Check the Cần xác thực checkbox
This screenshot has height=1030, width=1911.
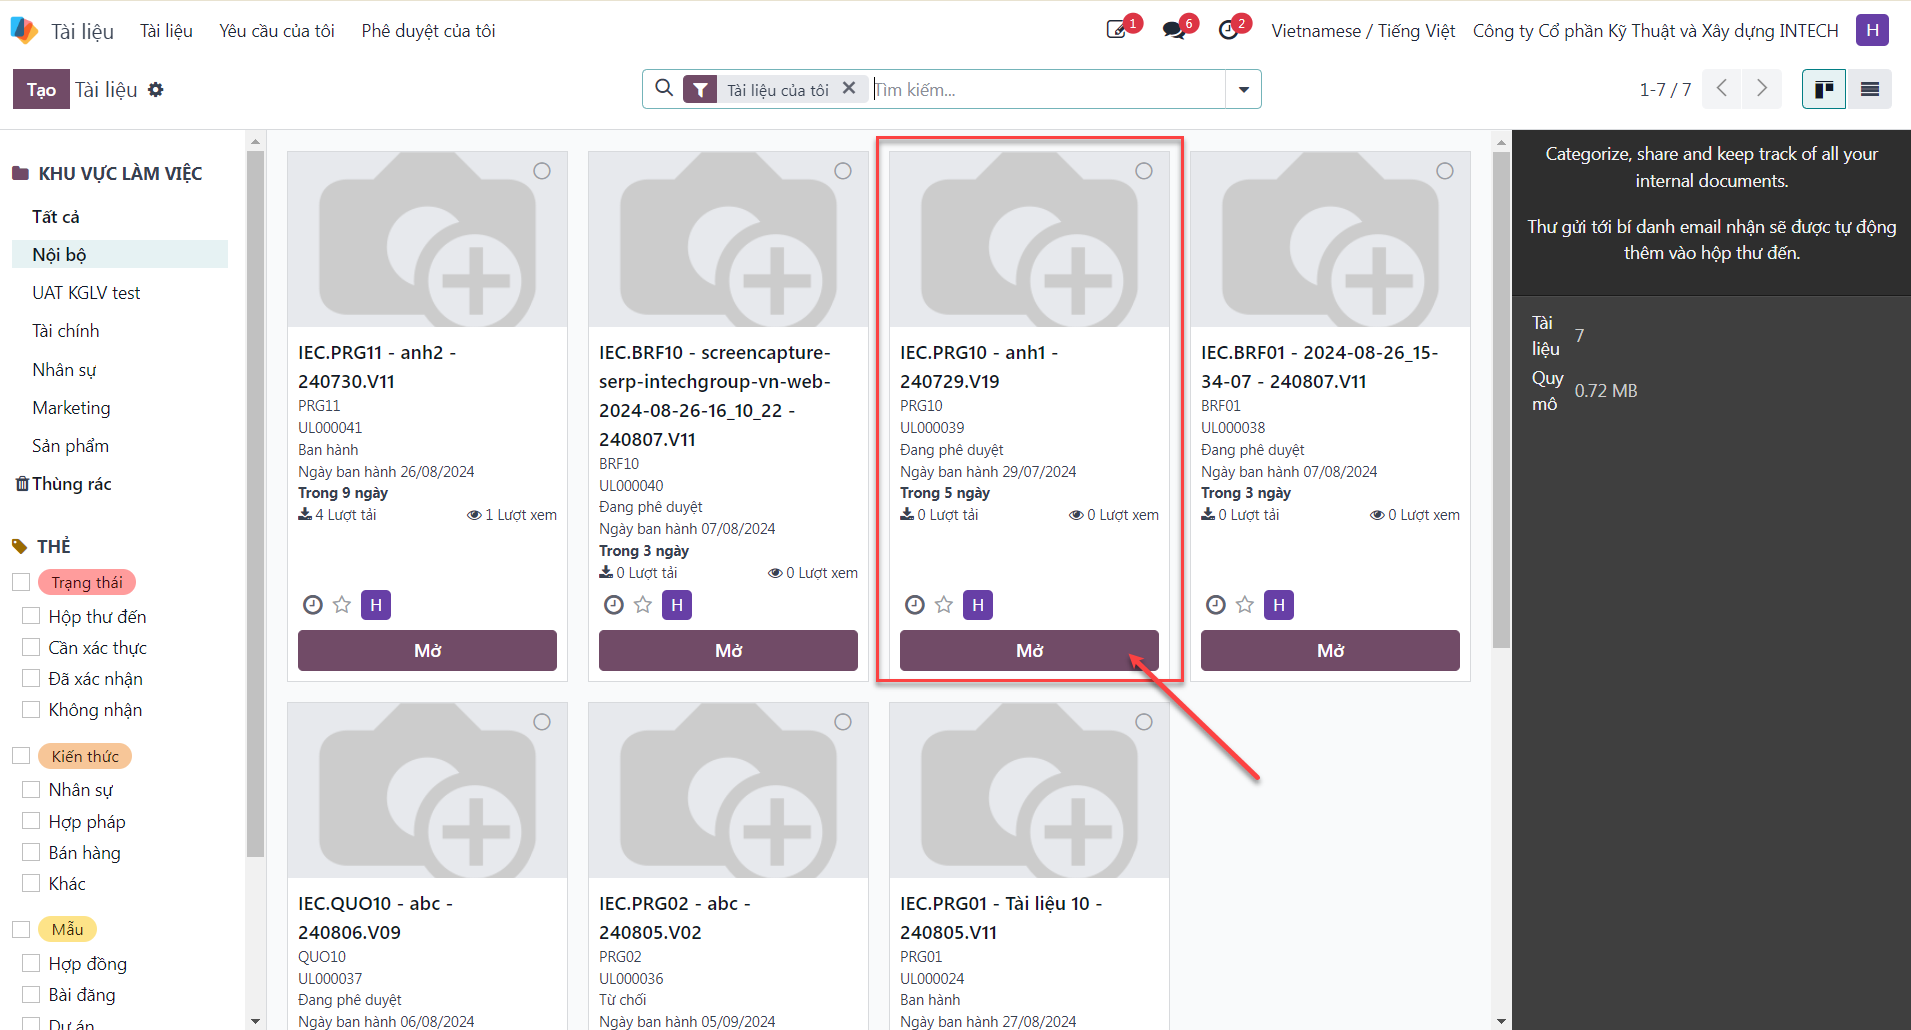[31, 647]
